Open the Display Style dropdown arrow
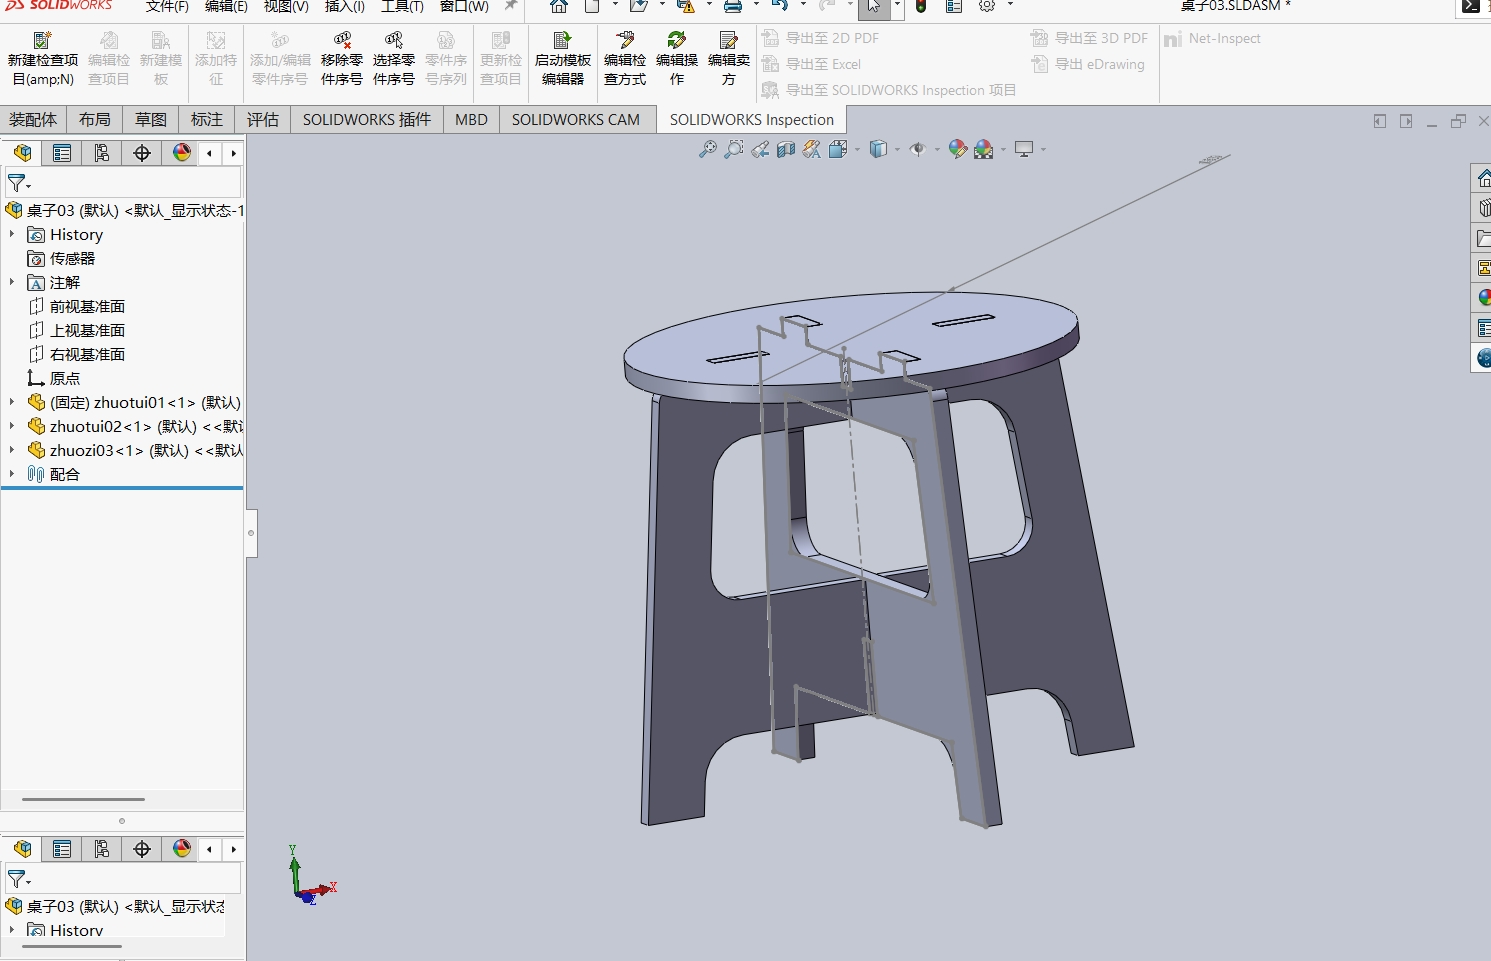Viewport: 1491px width, 961px height. [x=897, y=150]
